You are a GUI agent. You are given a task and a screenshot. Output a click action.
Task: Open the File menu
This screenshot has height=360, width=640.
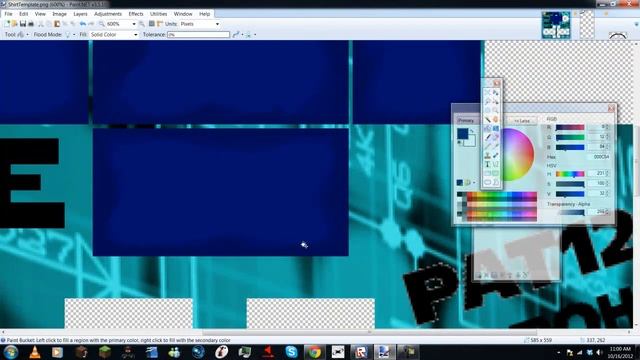pos(8,14)
